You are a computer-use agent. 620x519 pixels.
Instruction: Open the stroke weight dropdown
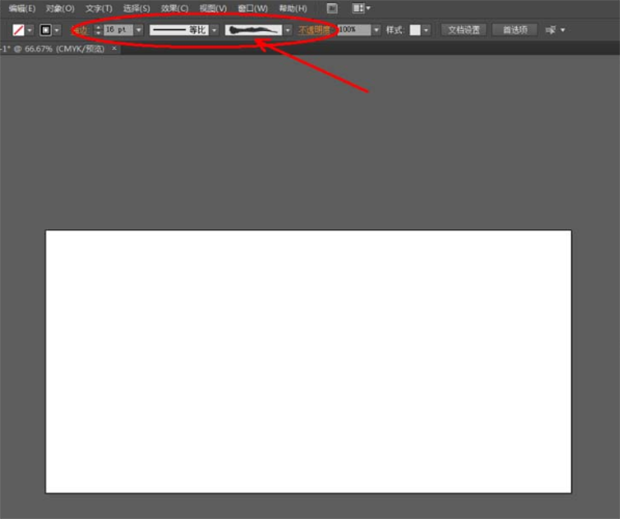coord(138,30)
